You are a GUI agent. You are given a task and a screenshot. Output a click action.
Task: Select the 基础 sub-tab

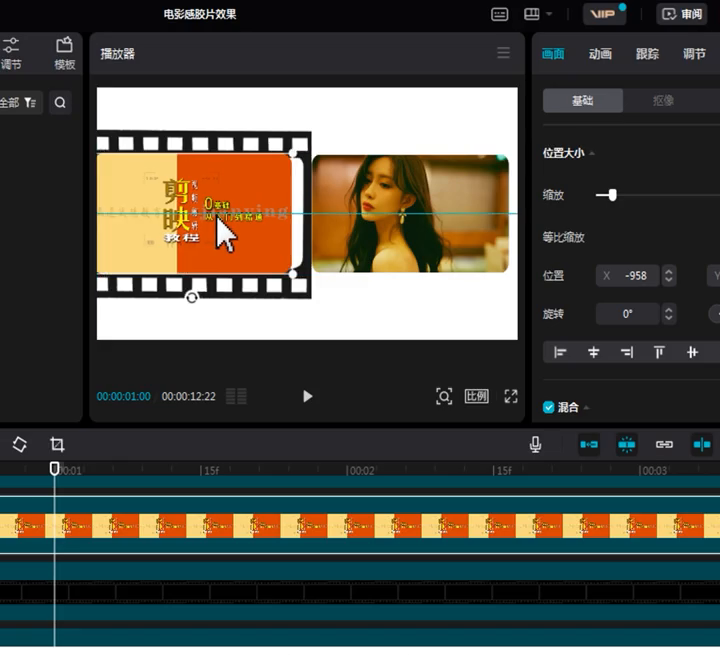[583, 101]
